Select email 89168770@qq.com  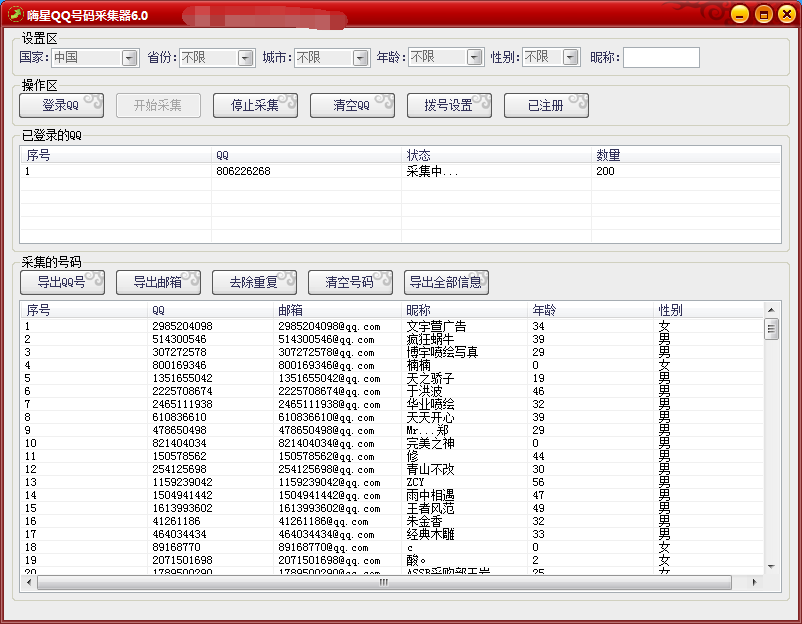(323, 547)
